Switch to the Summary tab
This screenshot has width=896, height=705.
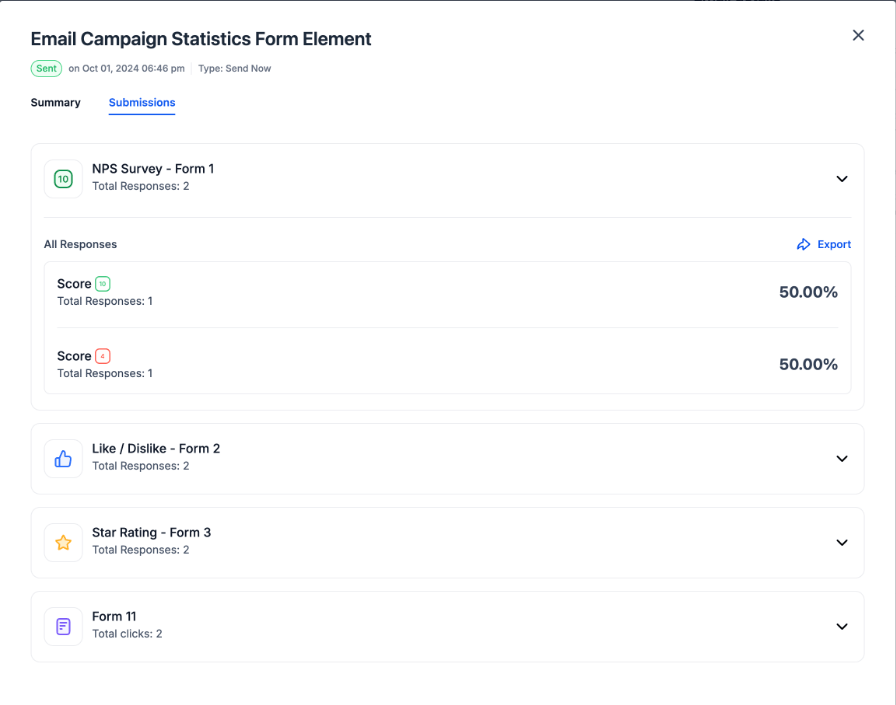point(55,102)
